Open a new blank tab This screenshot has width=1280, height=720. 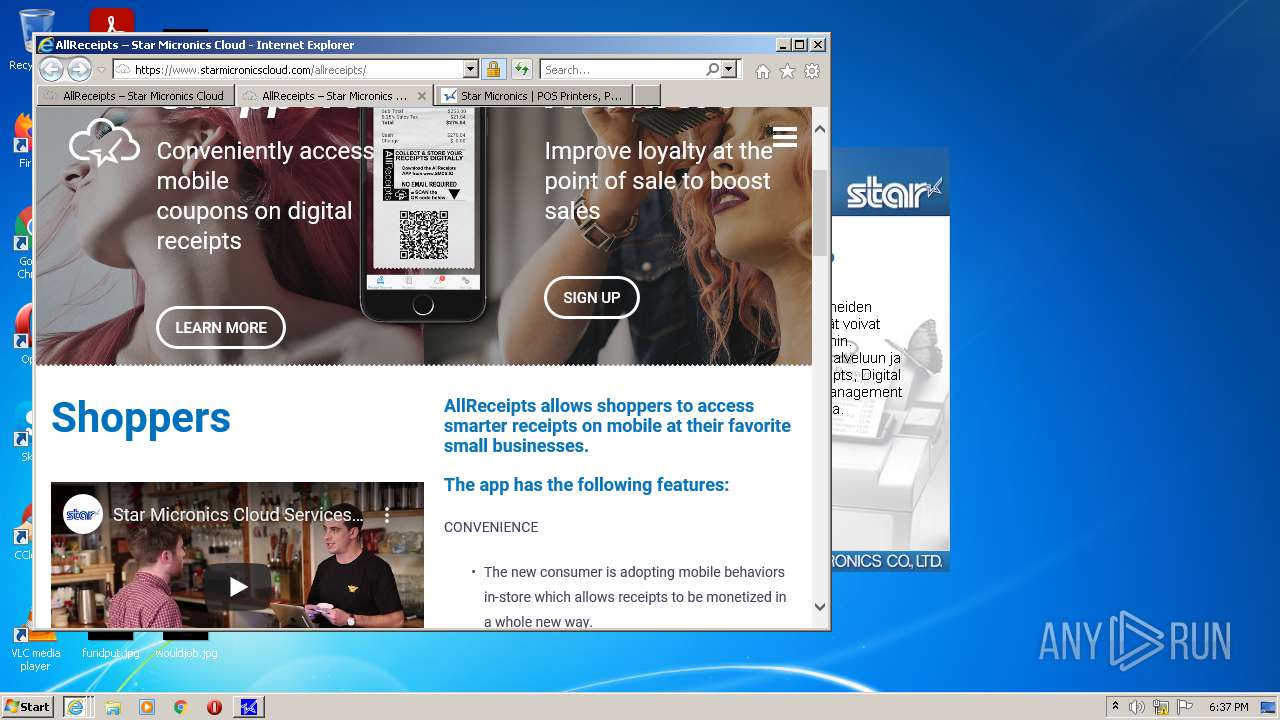[647, 96]
